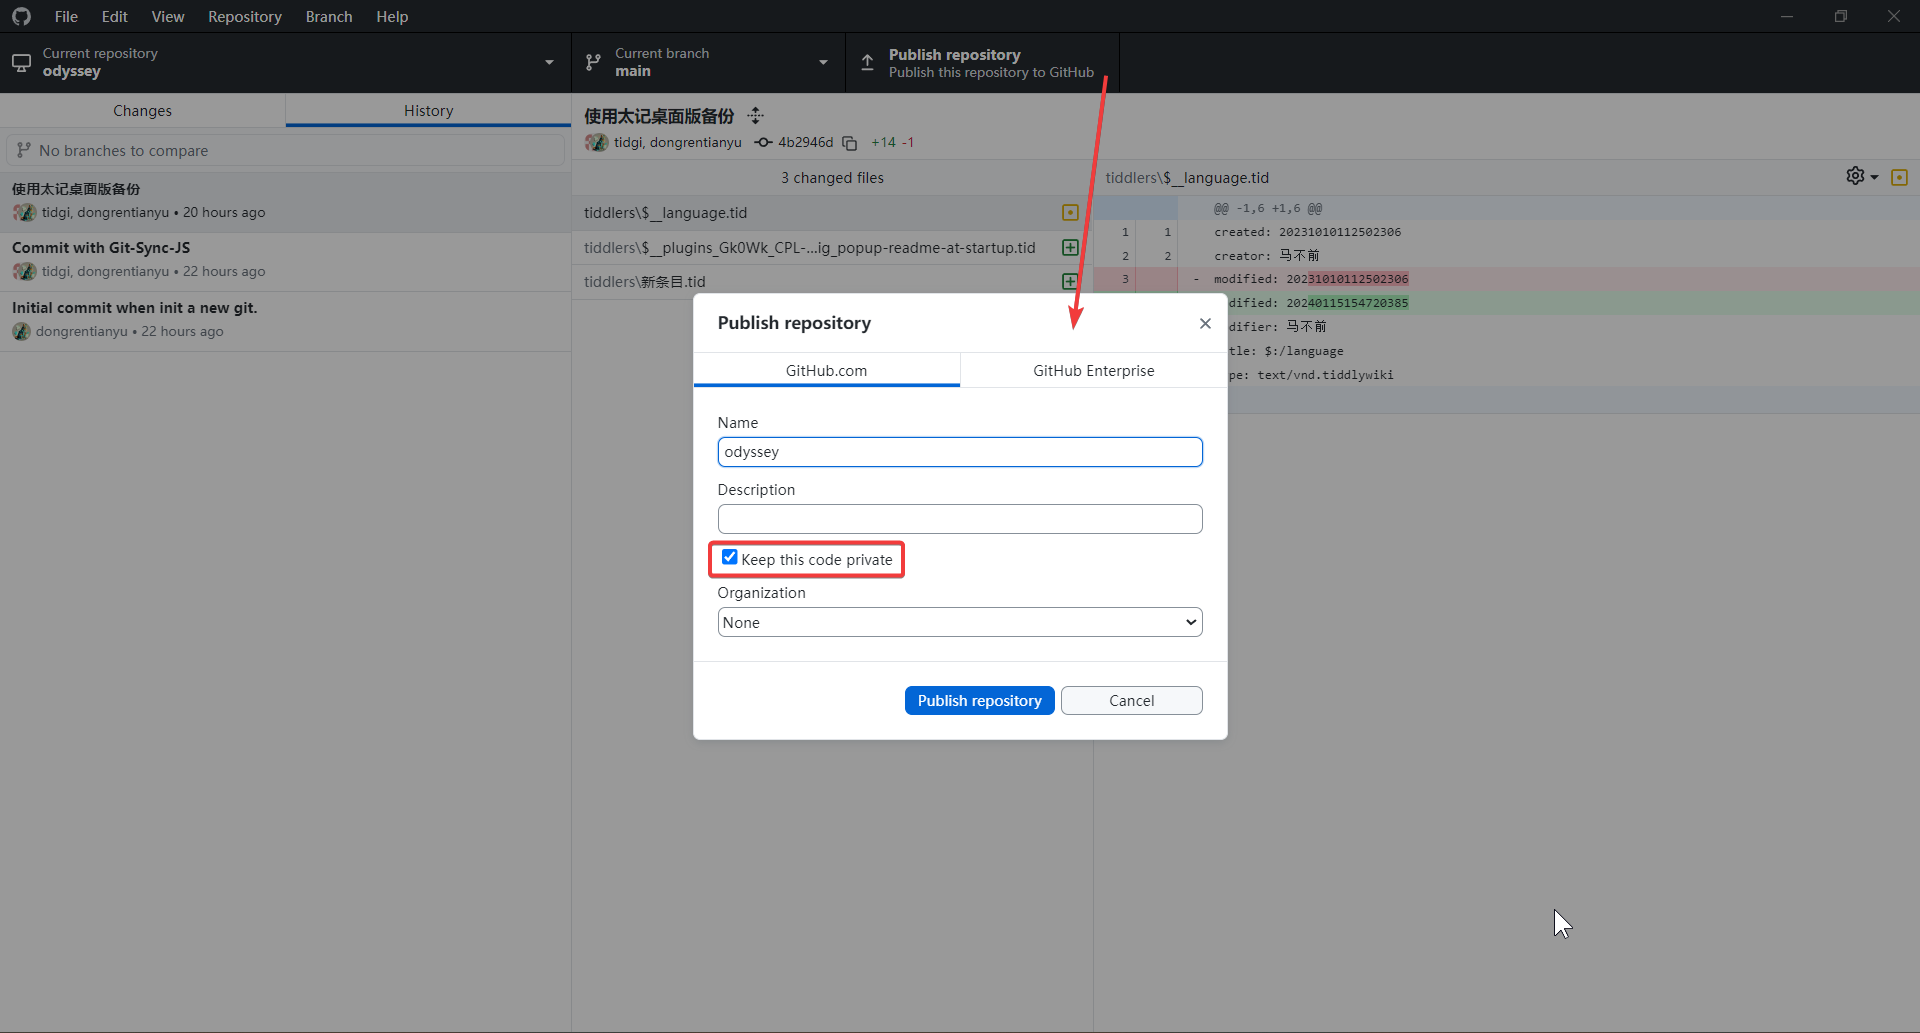Click Publish repository toolbar button
This screenshot has height=1033, width=1920.
click(x=982, y=62)
